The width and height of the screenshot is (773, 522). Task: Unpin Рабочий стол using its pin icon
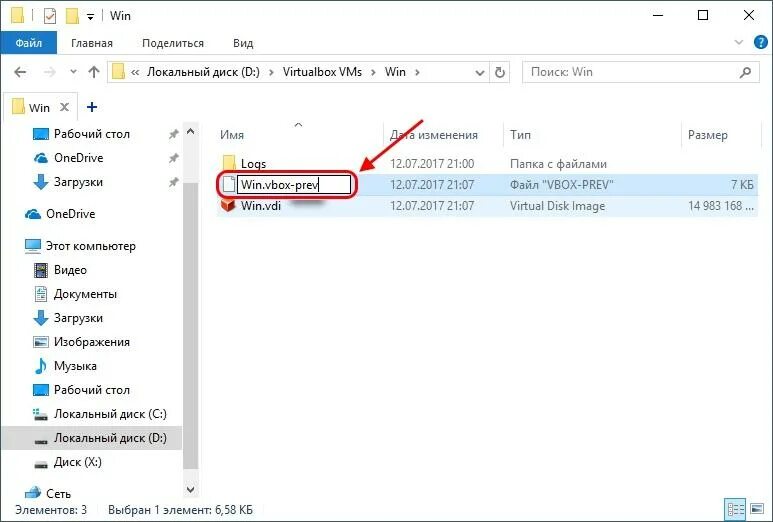click(x=174, y=134)
